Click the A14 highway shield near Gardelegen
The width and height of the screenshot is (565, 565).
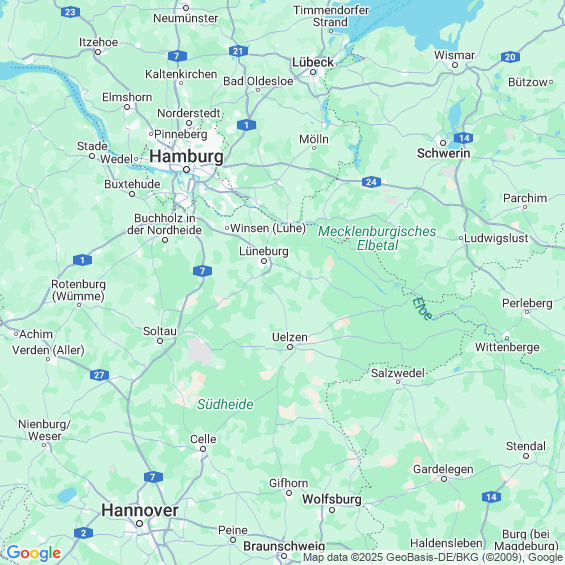(x=491, y=497)
